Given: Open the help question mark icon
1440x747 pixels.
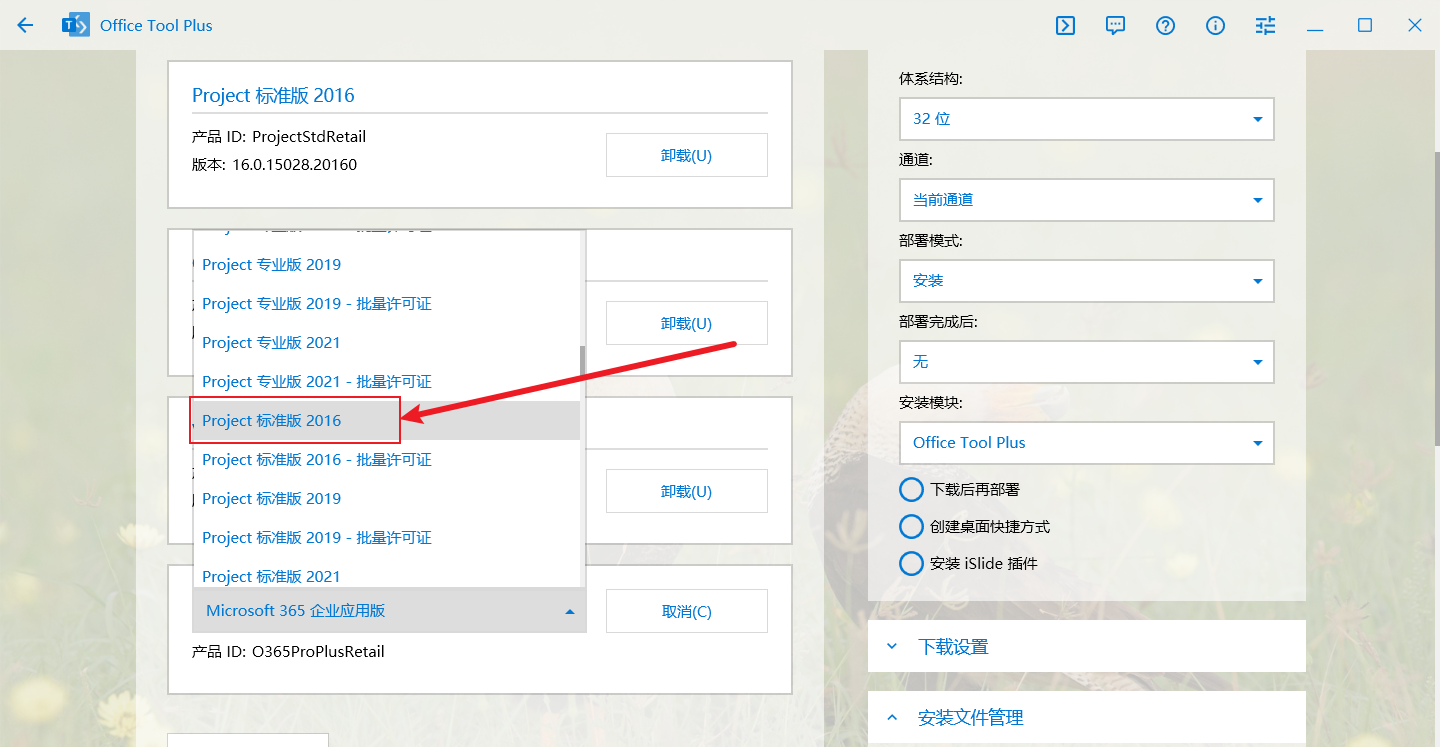Looking at the screenshot, I should (x=1165, y=26).
